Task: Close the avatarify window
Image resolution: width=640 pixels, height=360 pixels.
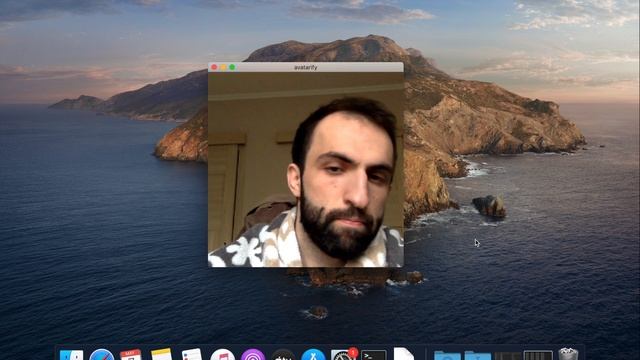Action: pos(214,67)
